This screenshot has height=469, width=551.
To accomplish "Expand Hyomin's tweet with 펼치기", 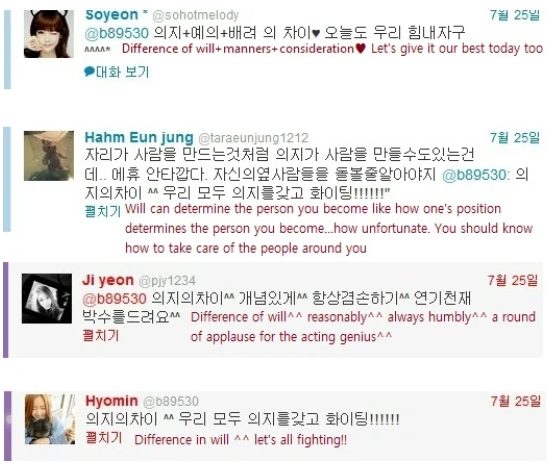I will click(x=104, y=438).
